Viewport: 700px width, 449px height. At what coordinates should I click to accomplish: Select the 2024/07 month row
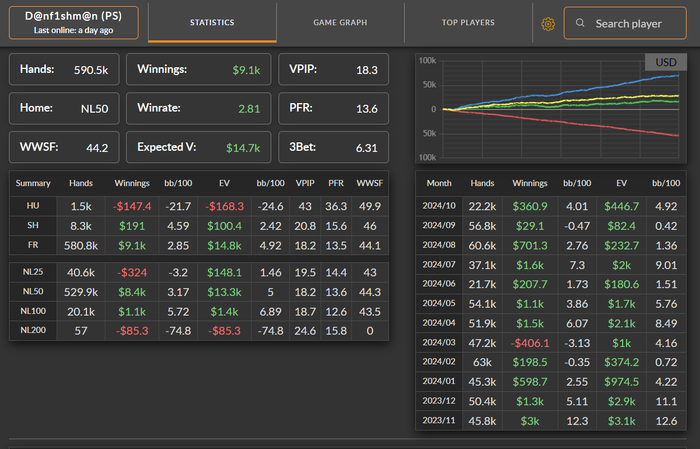[551, 265]
